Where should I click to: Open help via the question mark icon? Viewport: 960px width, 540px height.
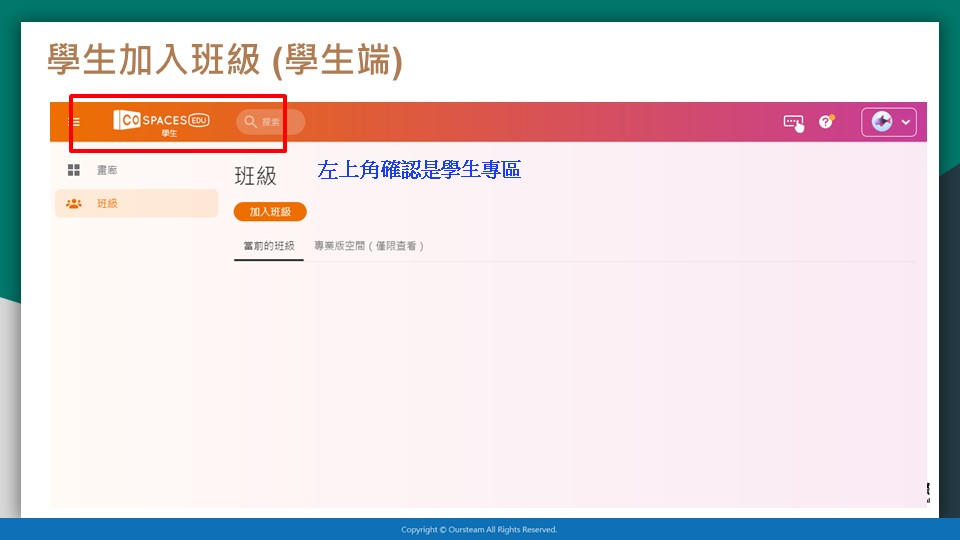click(x=826, y=121)
